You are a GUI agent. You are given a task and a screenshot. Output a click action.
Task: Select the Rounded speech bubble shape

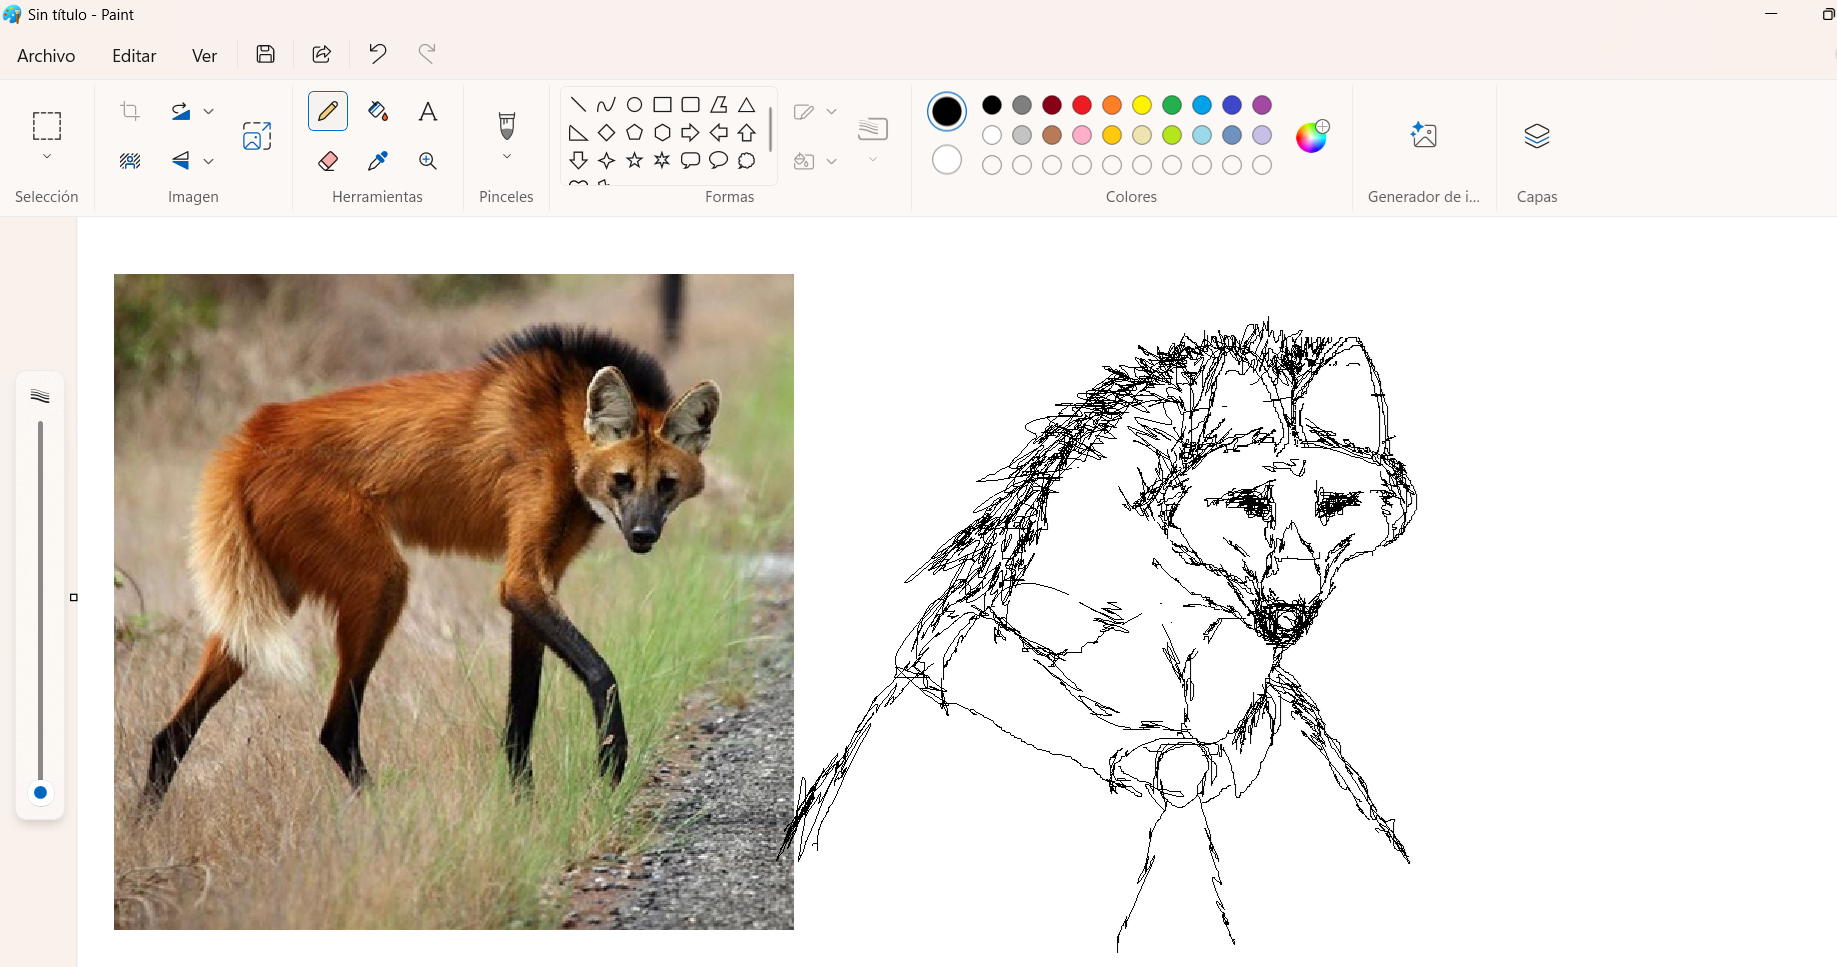(x=690, y=160)
